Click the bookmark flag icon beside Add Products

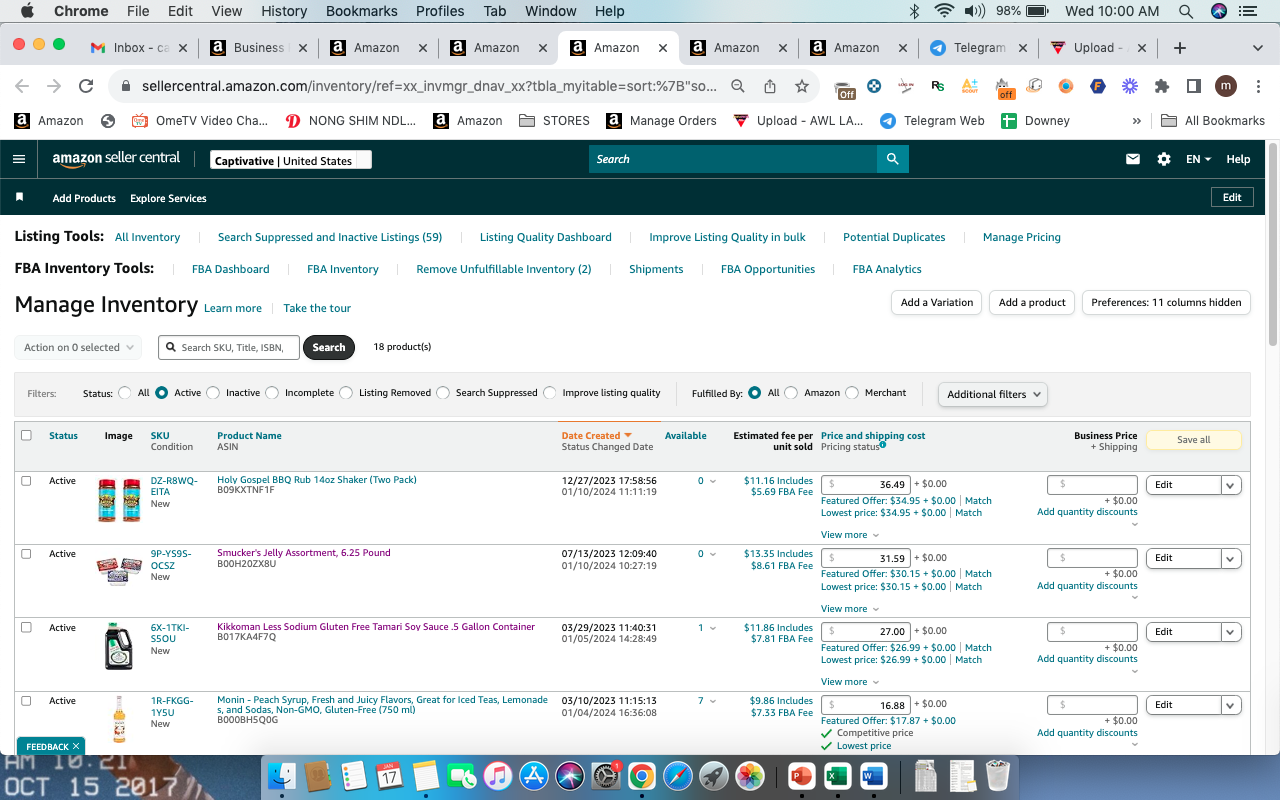(x=19, y=197)
